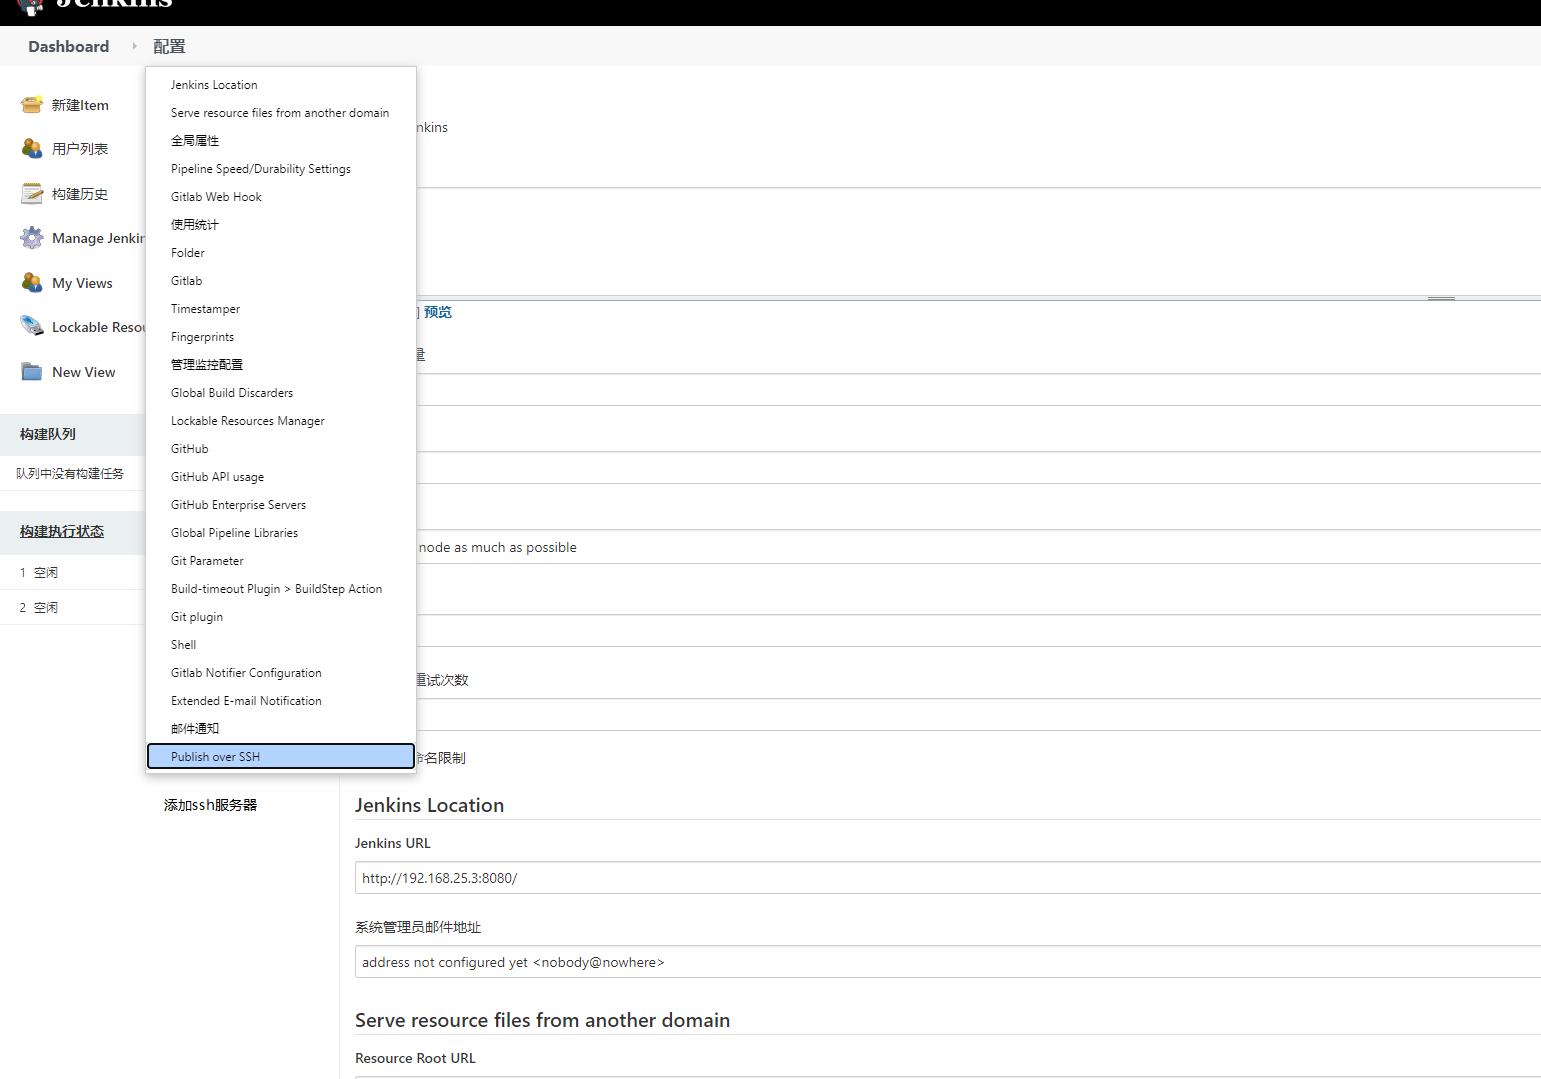Open the New View link
The height and width of the screenshot is (1079, 1541).
pyautogui.click(x=84, y=372)
